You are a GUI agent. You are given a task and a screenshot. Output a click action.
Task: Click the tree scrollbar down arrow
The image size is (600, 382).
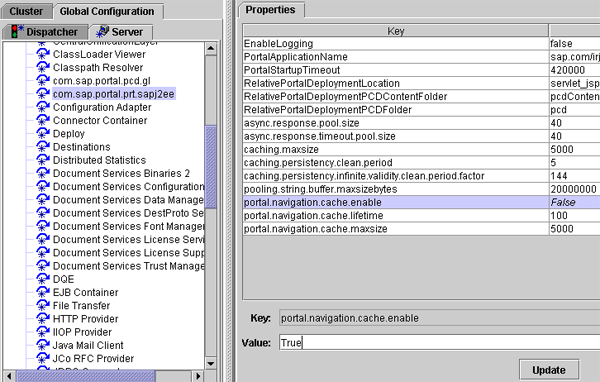pos(211,364)
